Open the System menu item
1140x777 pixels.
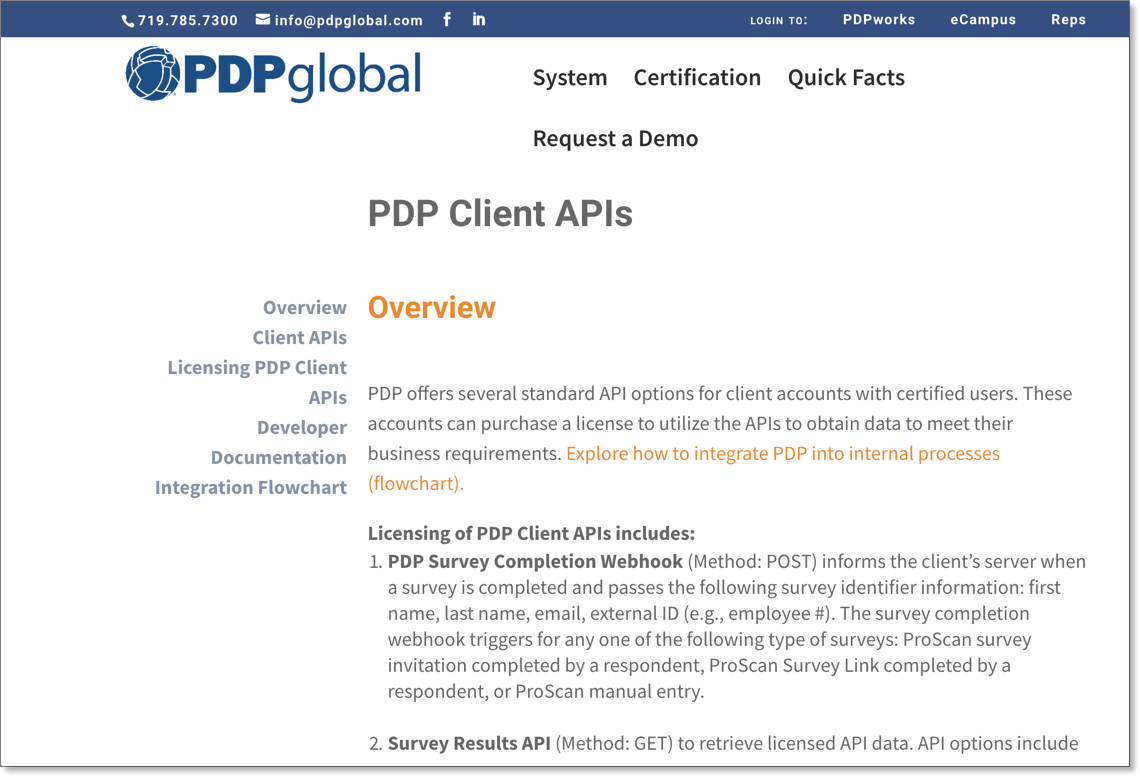pos(569,78)
